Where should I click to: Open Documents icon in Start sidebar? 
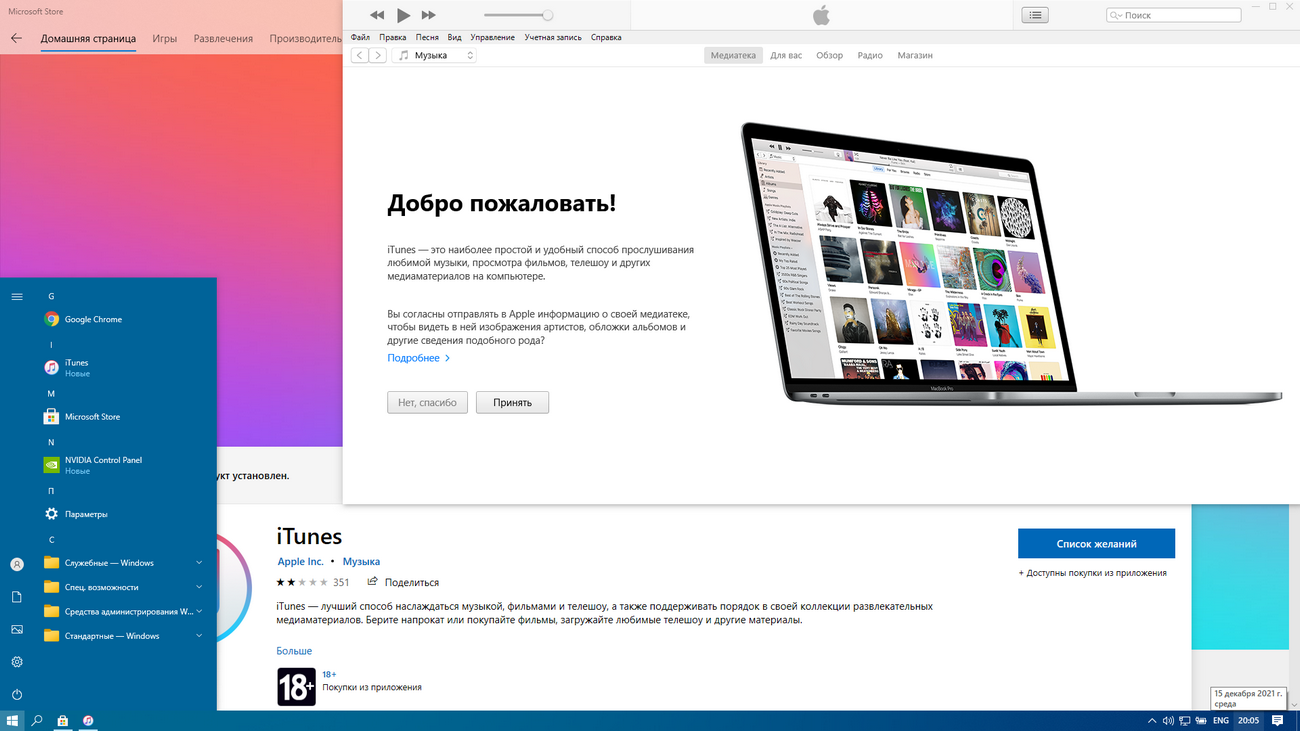[17, 597]
